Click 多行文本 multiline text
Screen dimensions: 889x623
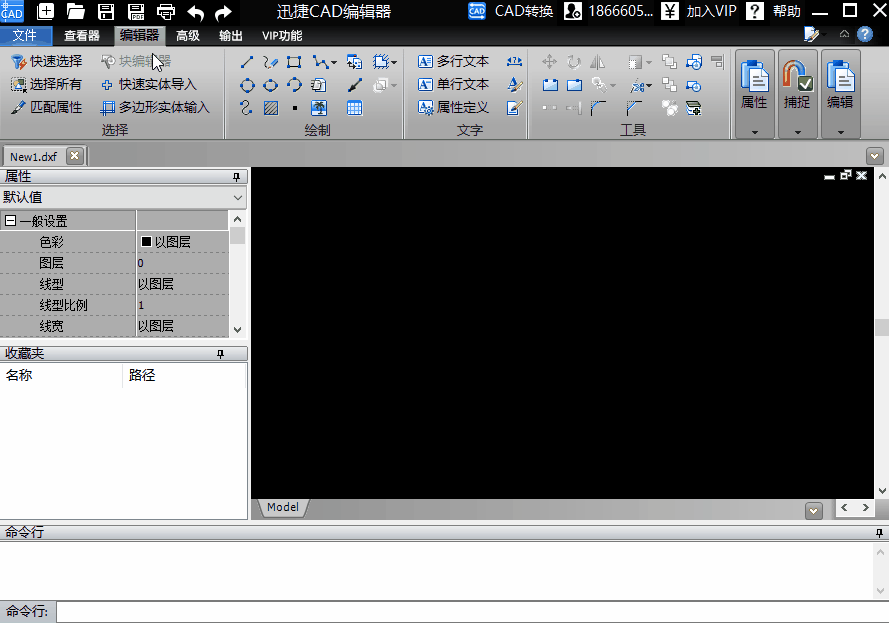454,61
